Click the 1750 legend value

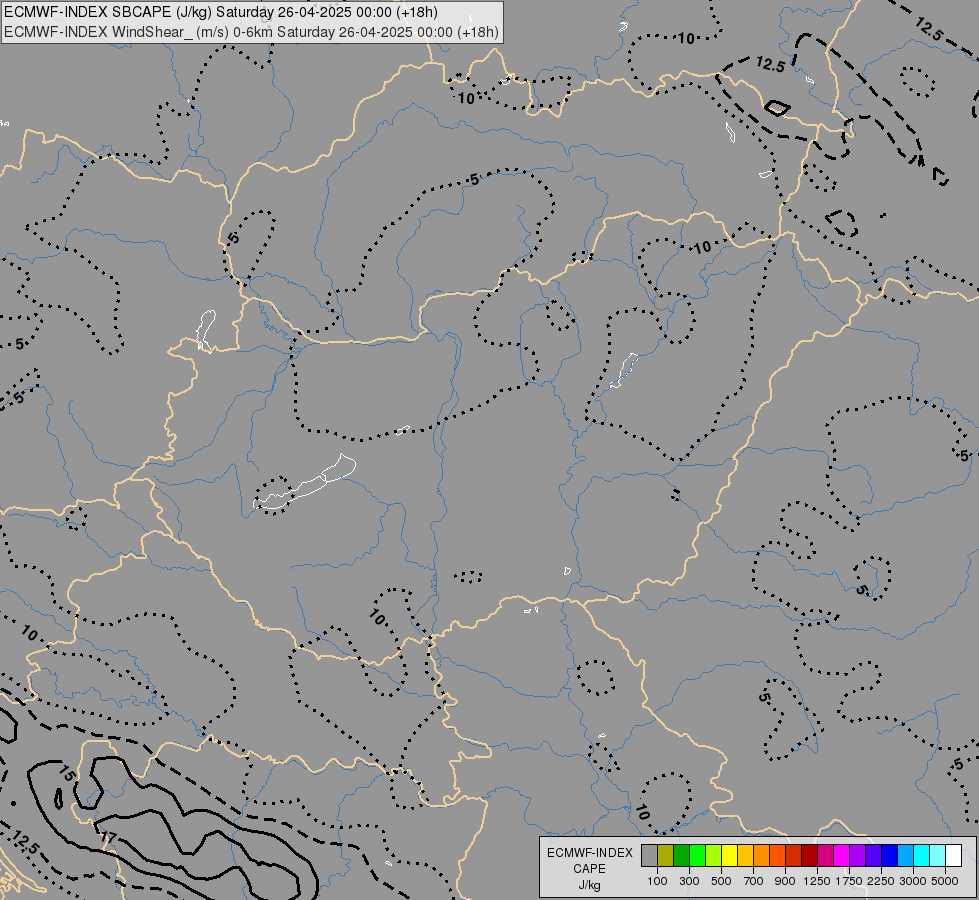(x=849, y=881)
